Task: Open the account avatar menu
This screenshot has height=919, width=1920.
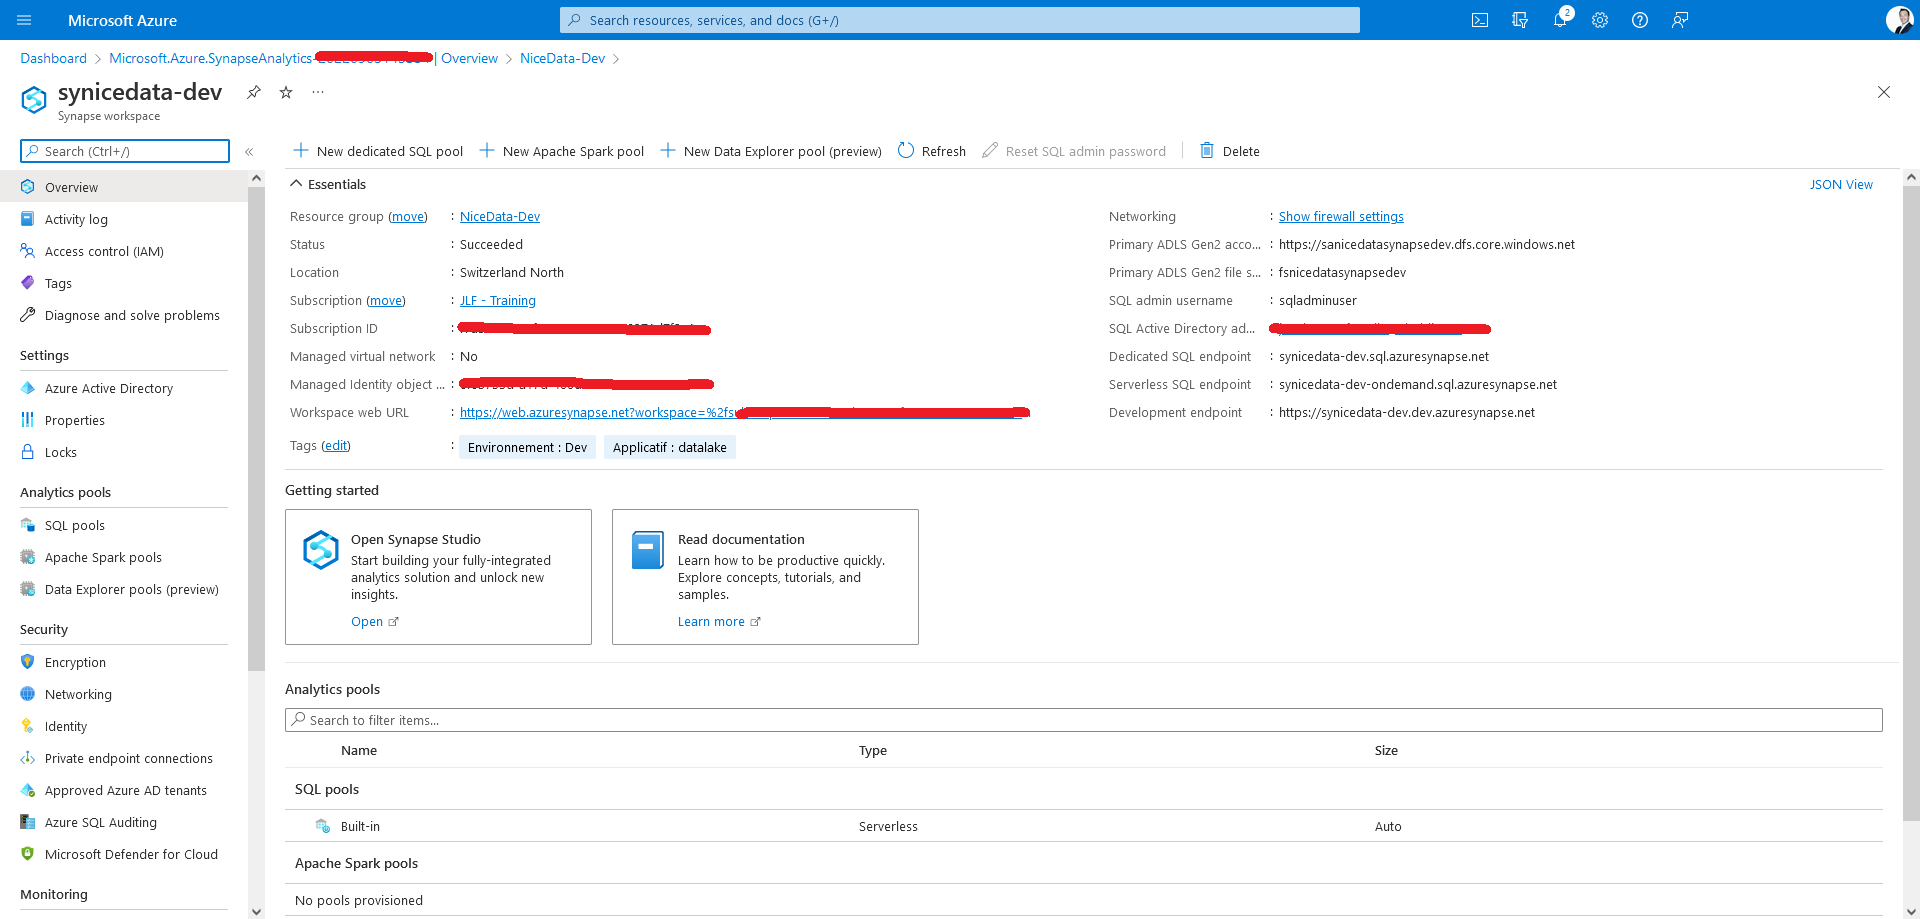Action: (1899, 20)
